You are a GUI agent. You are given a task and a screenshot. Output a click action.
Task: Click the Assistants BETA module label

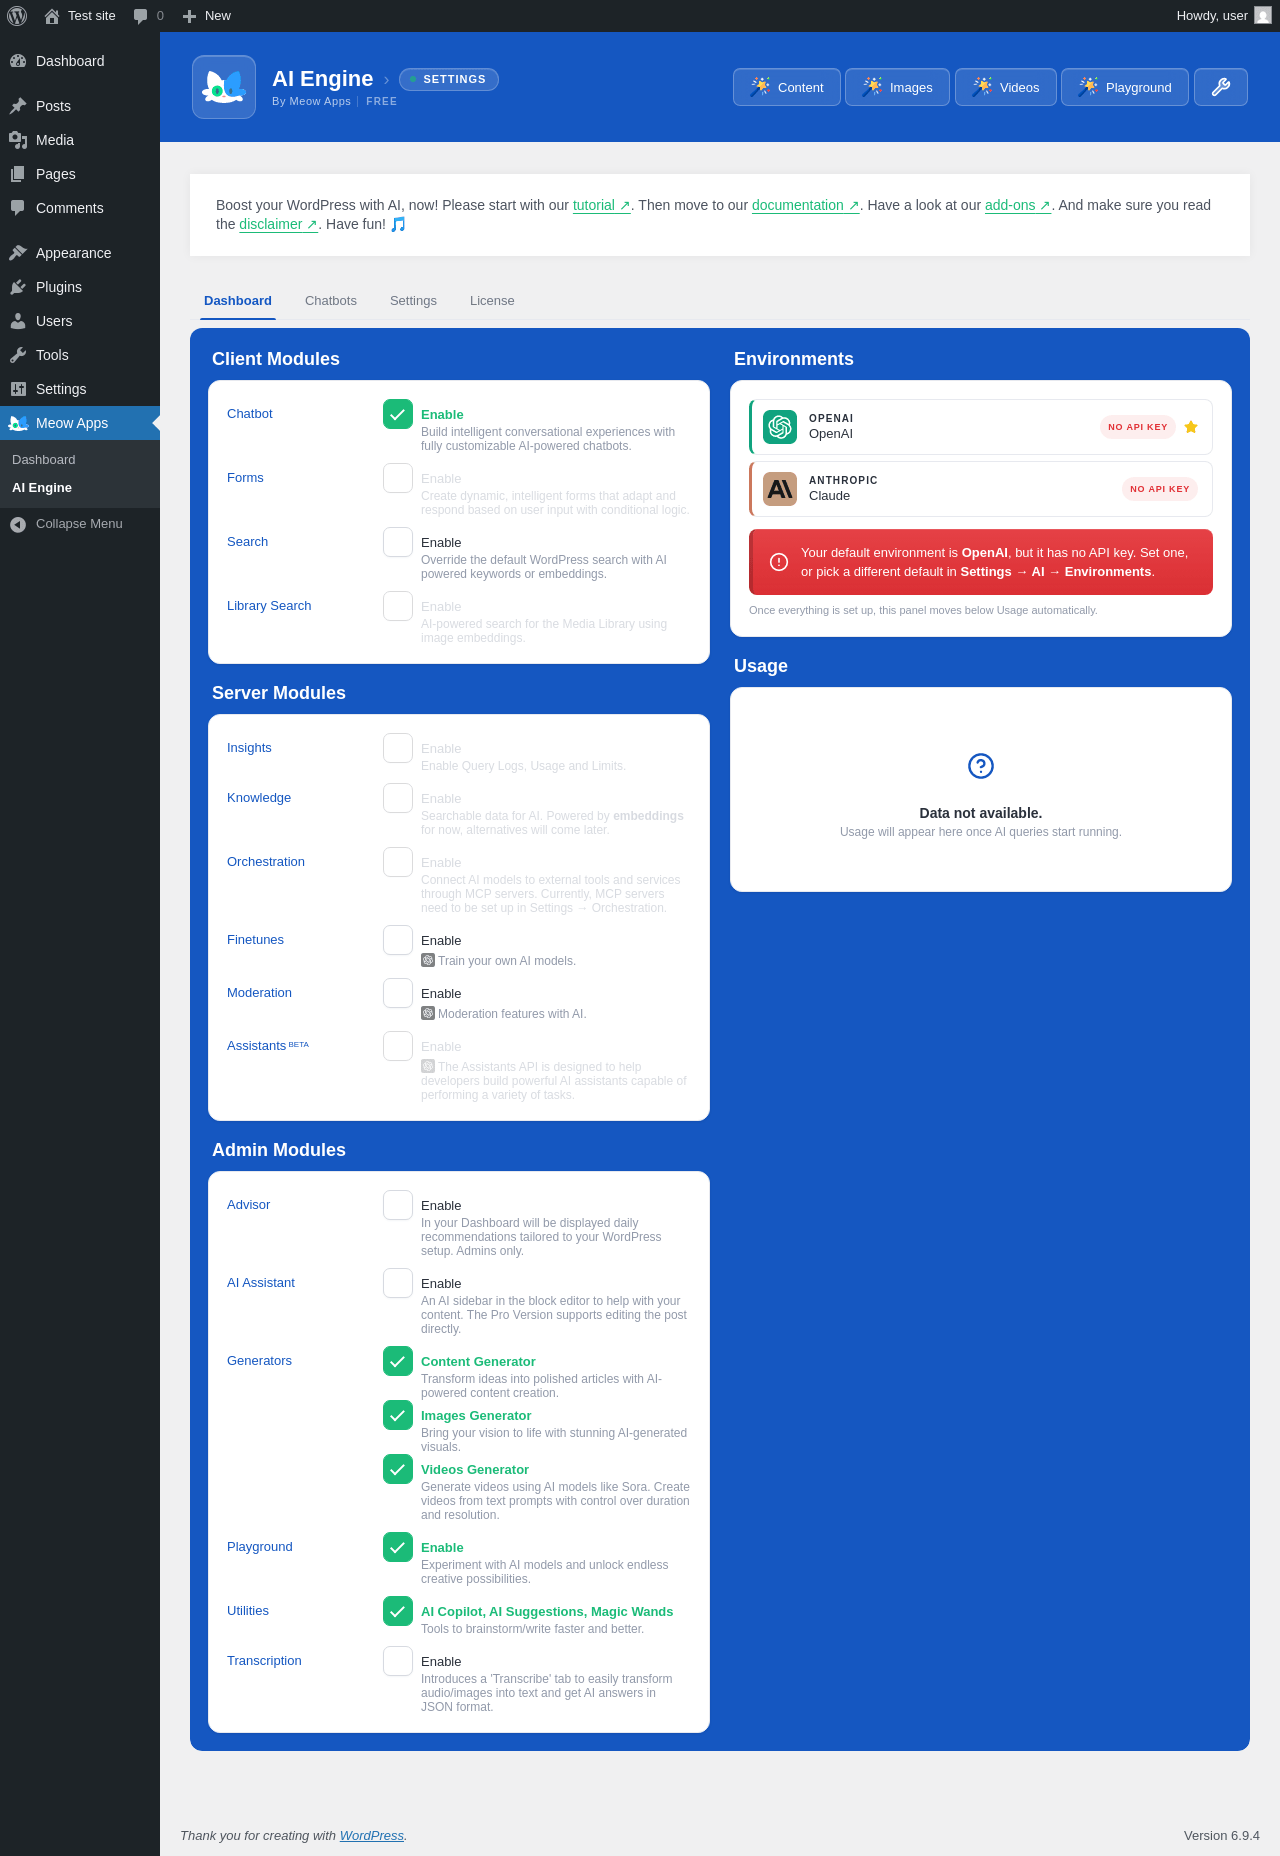268,1046
